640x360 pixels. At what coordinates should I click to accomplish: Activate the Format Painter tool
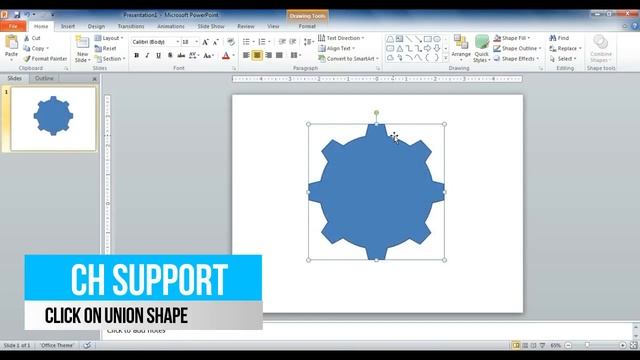point(45,59)
